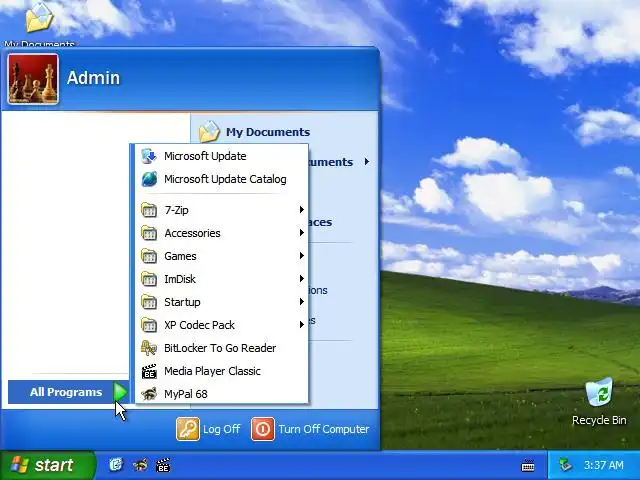Expand the Accessories submenu arrow
Image resolution: width=640 pixels, height=480 pixels.
point(302,233)
